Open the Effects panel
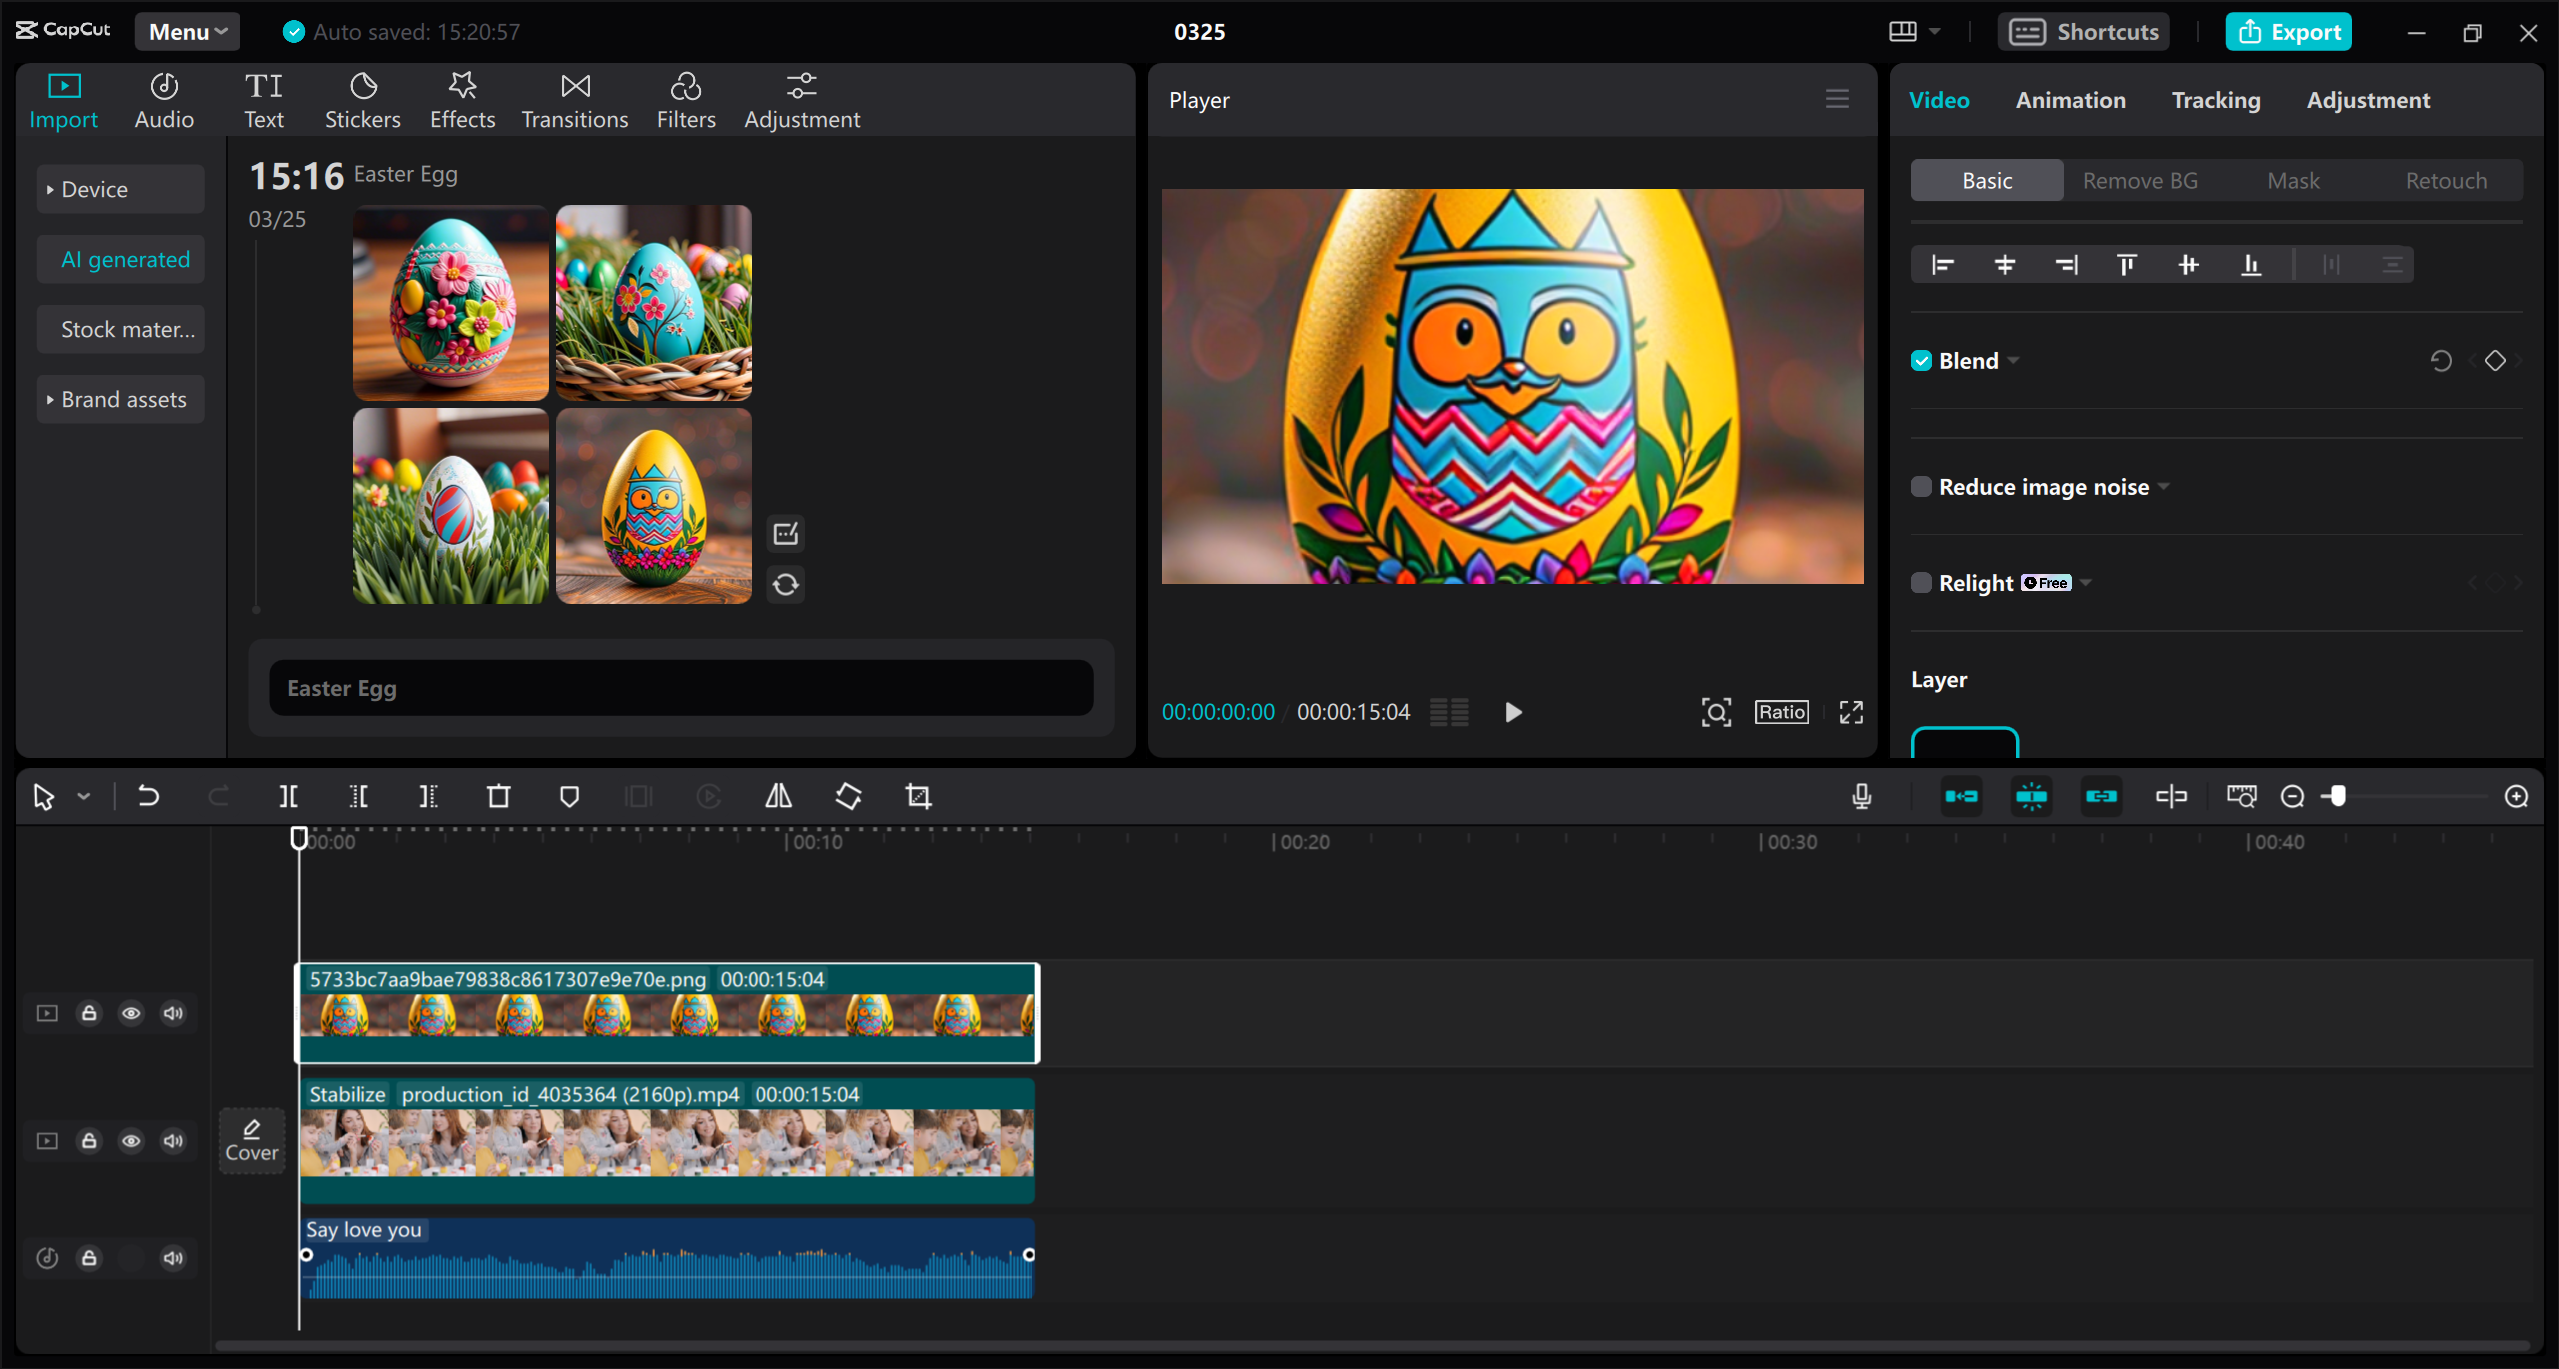The height and width of the screenshot is (1369, 2559). (461, 98)
